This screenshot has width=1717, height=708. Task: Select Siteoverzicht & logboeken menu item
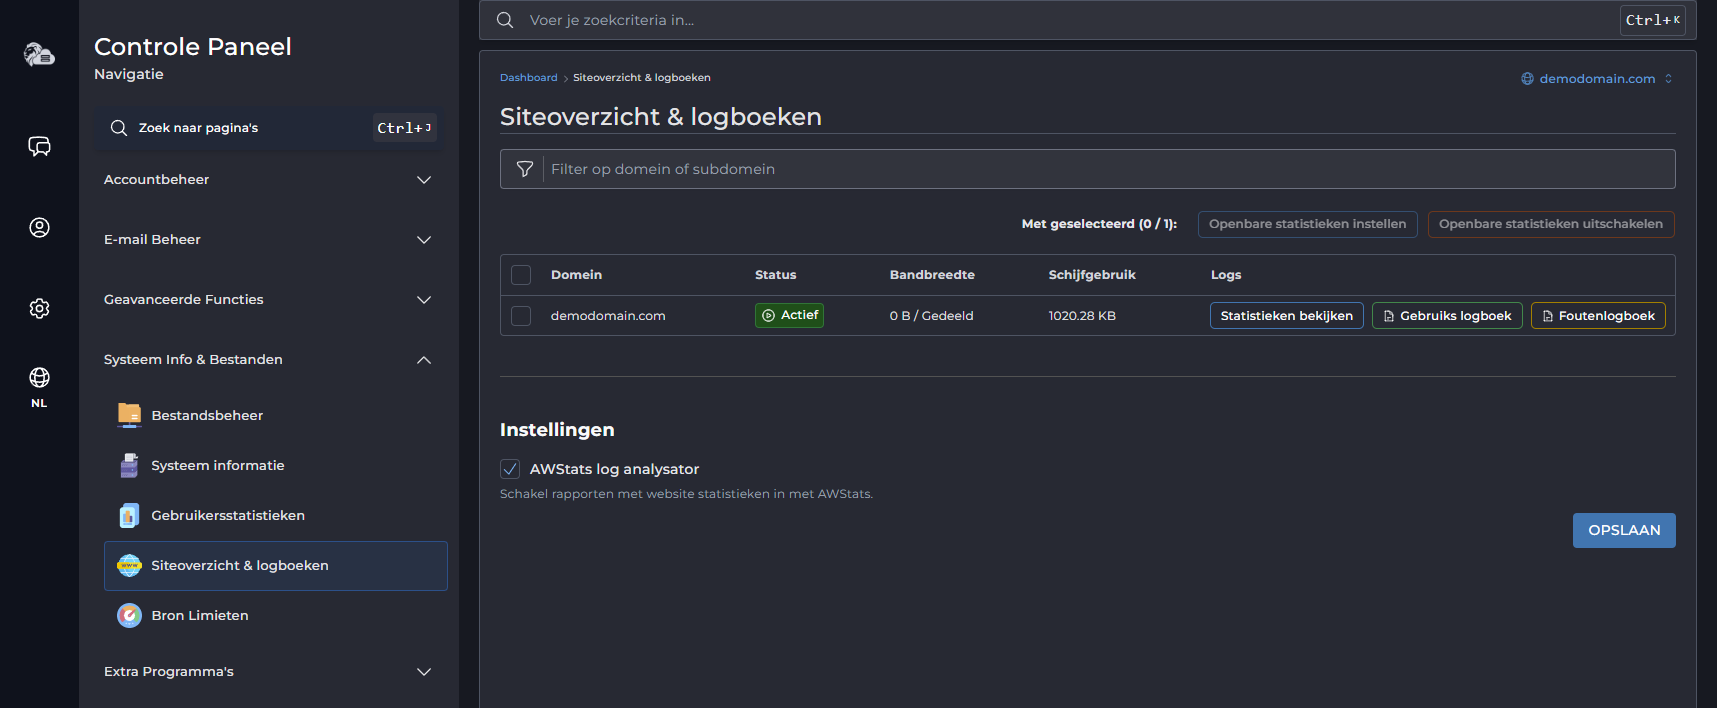point(275,566)
